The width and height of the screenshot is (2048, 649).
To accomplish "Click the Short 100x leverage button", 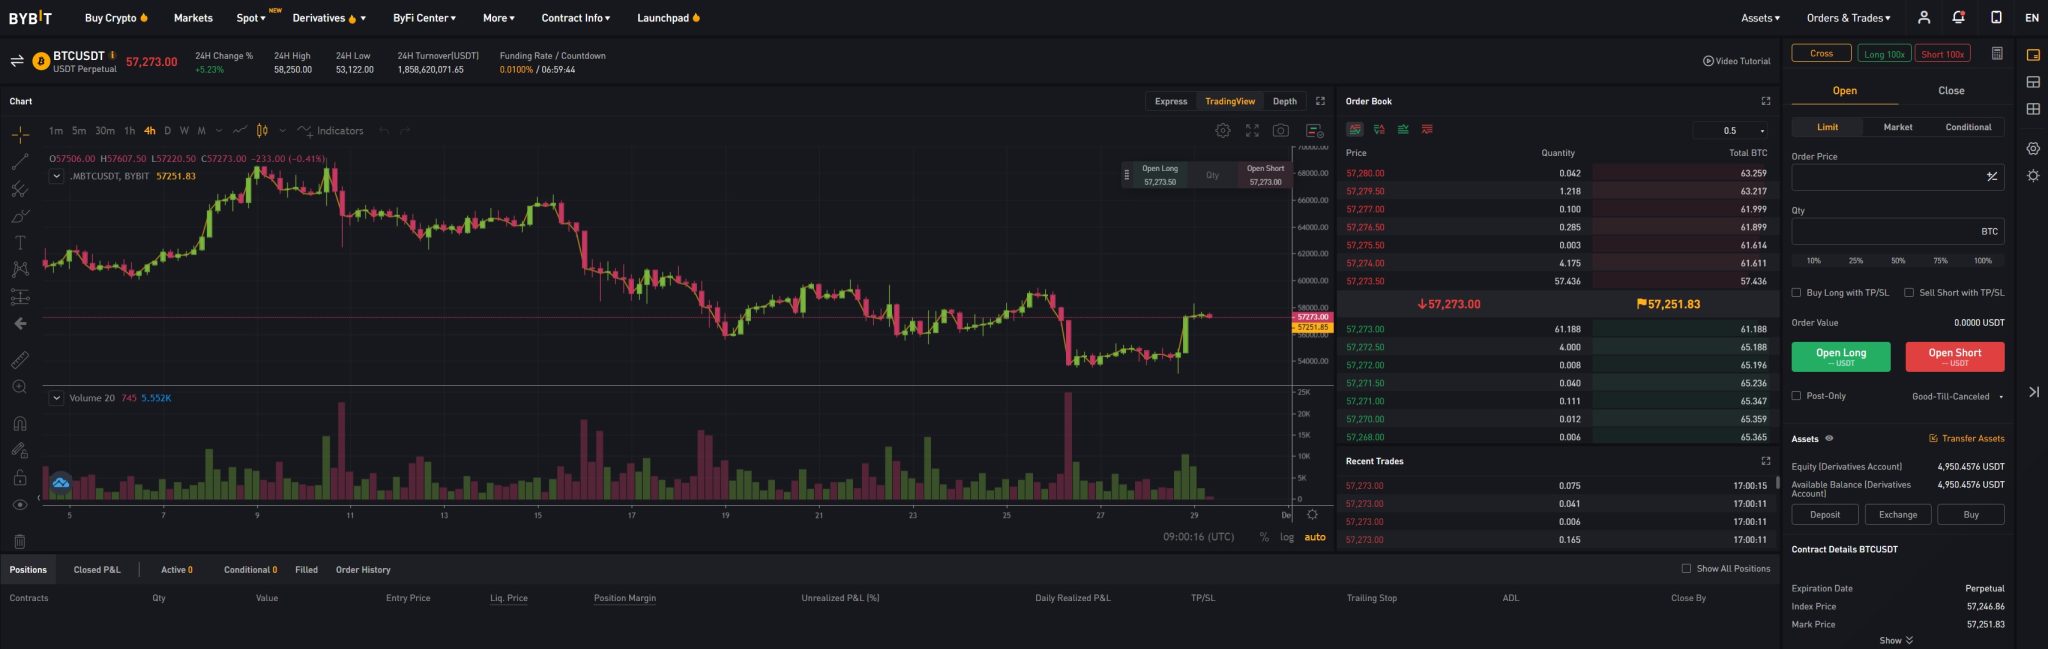I will (x=1943, y=54).
